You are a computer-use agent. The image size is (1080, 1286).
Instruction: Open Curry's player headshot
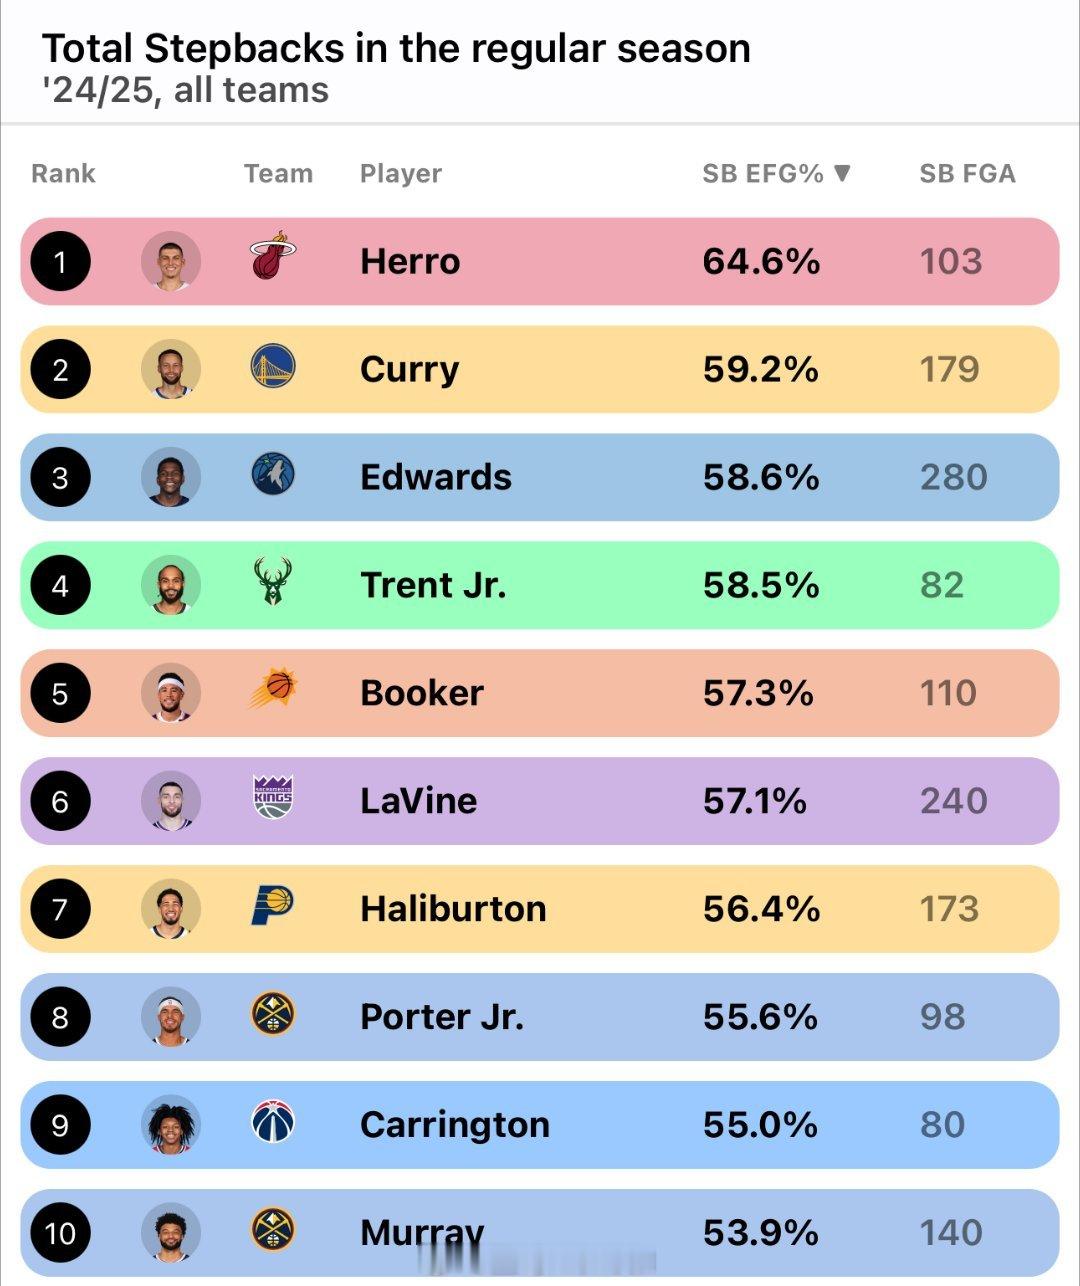point(171,369)
